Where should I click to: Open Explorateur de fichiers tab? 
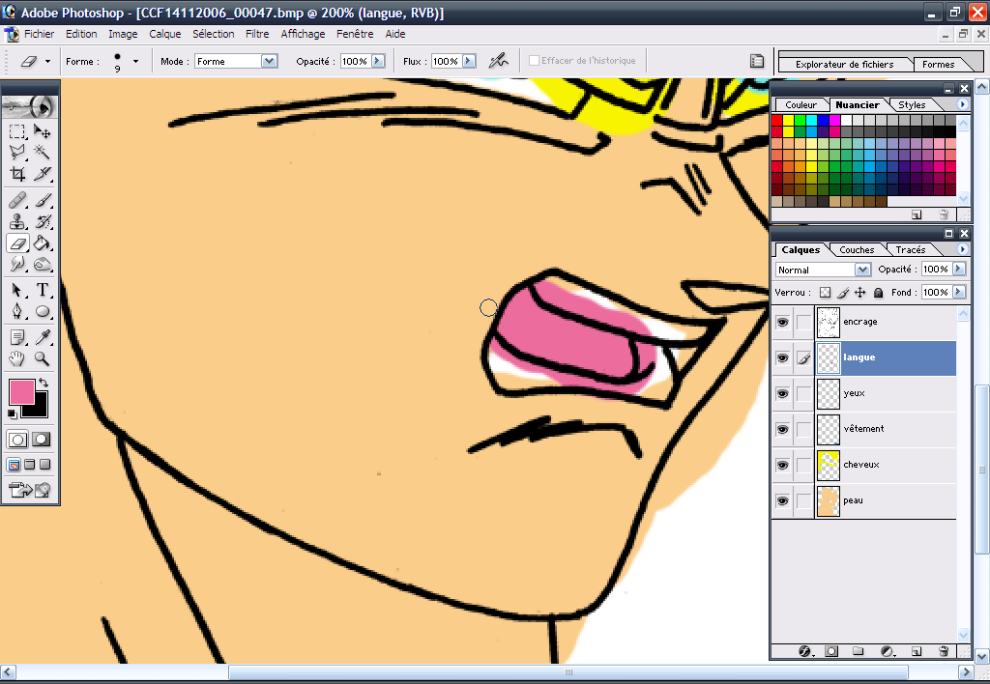(844, 64)
